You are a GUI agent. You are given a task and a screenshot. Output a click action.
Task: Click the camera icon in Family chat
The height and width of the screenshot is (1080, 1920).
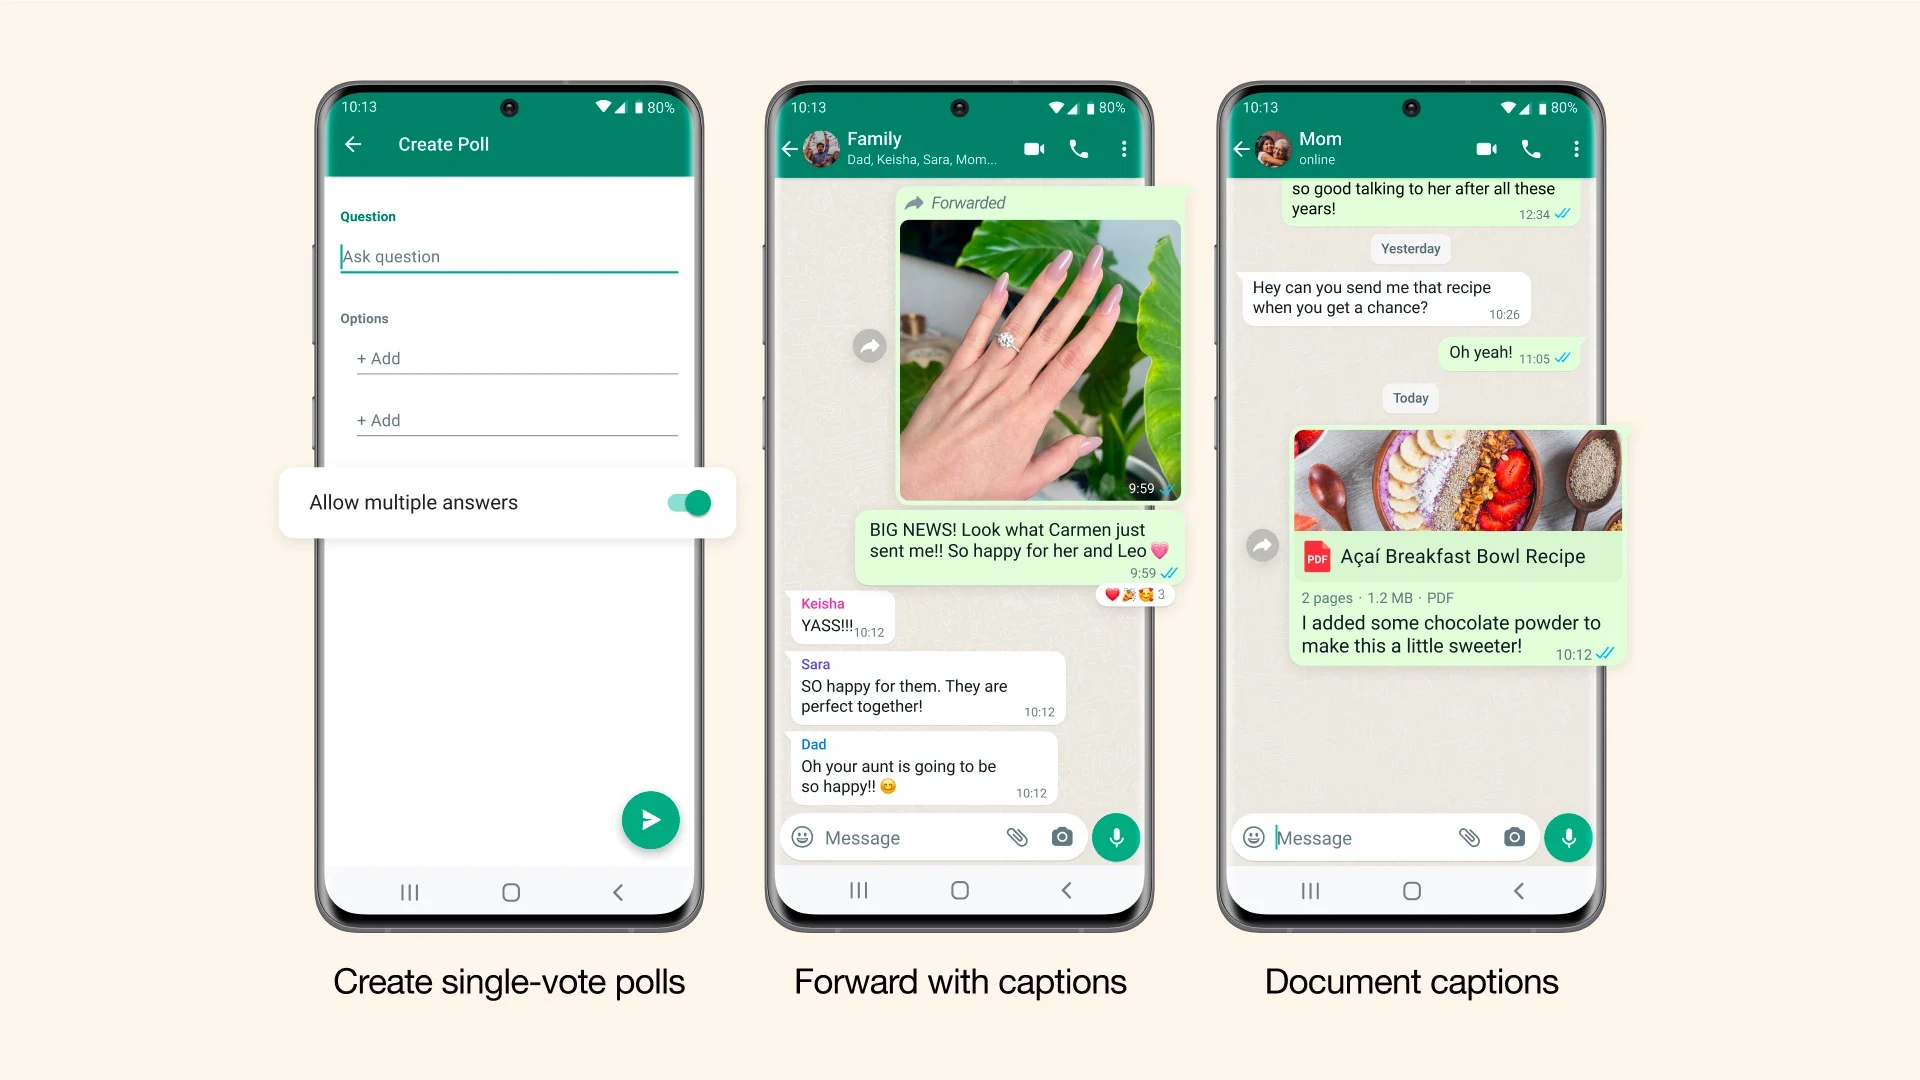[x=1062, y=836]
